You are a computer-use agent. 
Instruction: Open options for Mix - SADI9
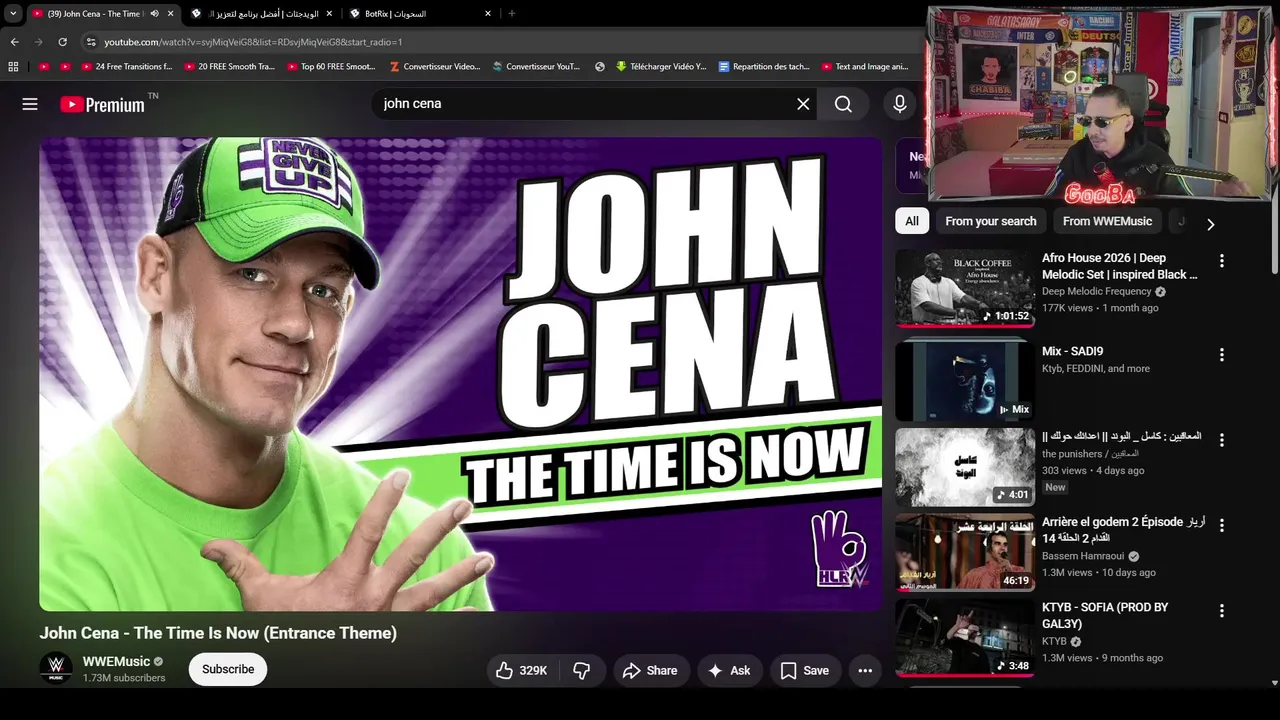[x=1221, y=355]
